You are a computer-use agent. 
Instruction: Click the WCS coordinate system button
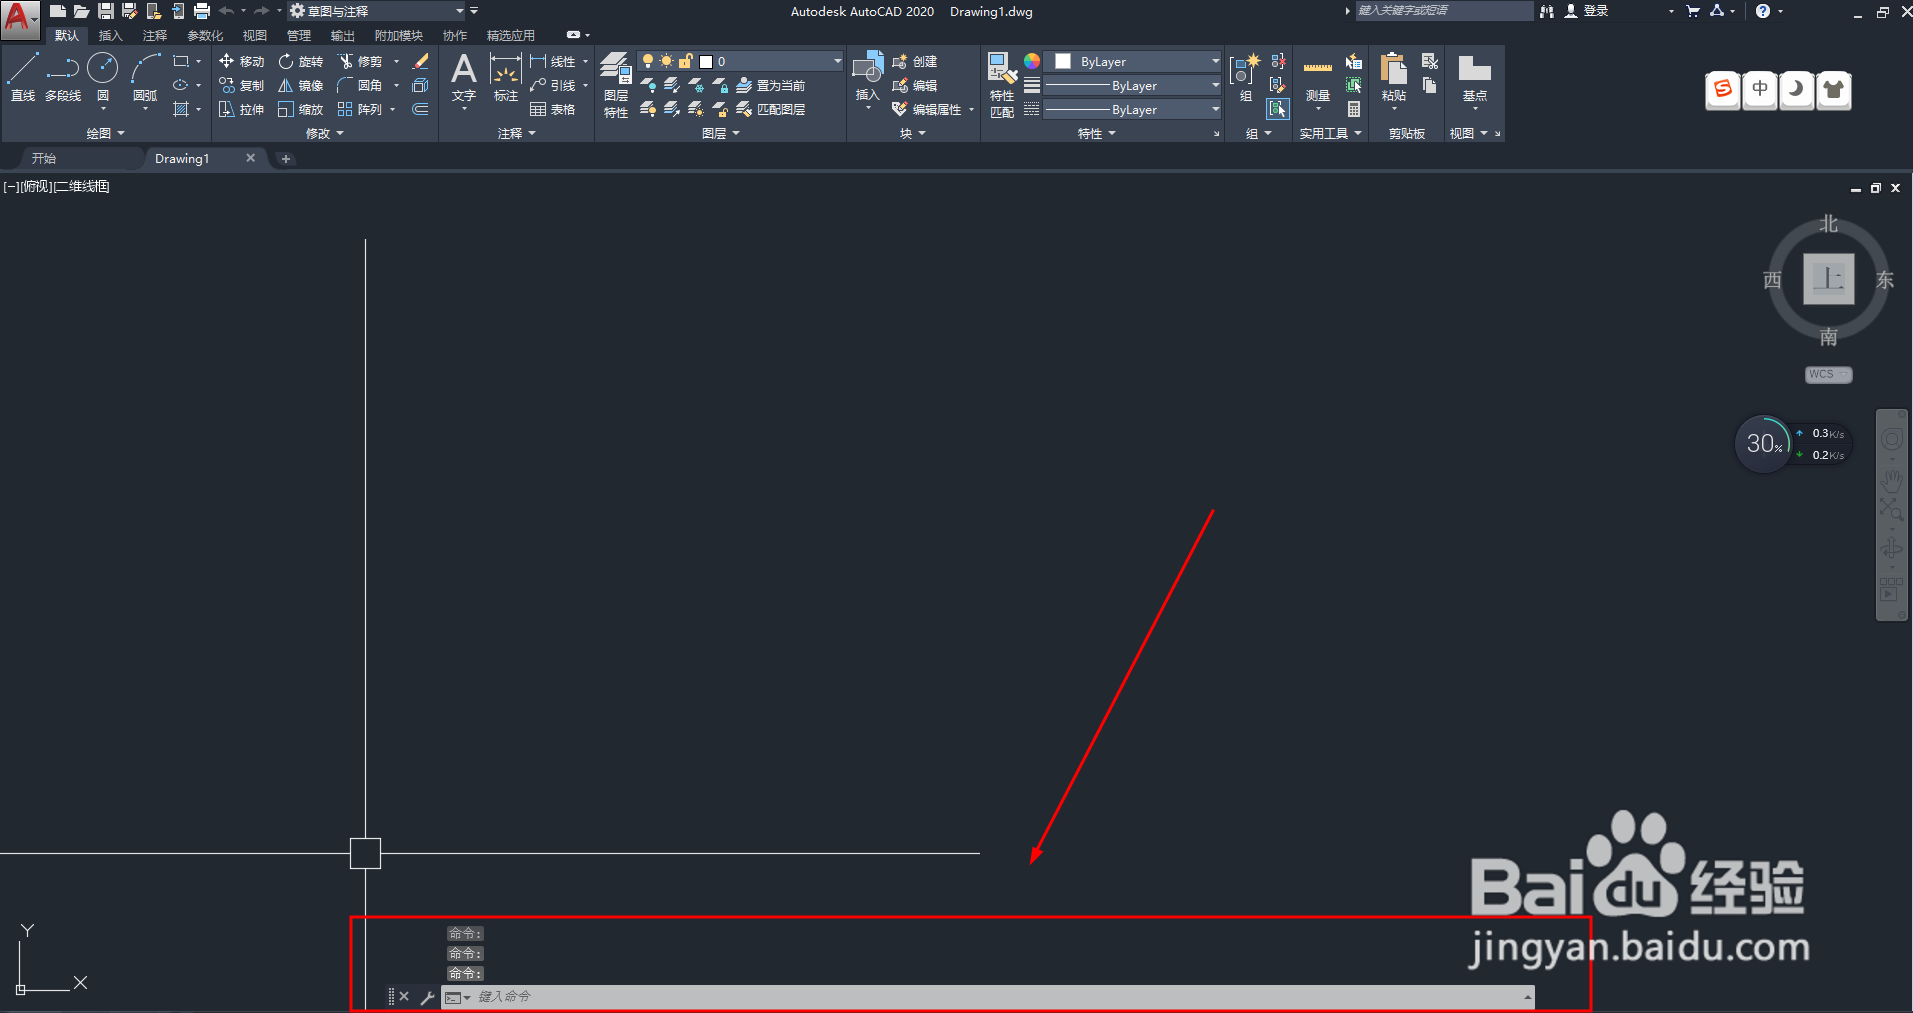(x=1828, y=374)
